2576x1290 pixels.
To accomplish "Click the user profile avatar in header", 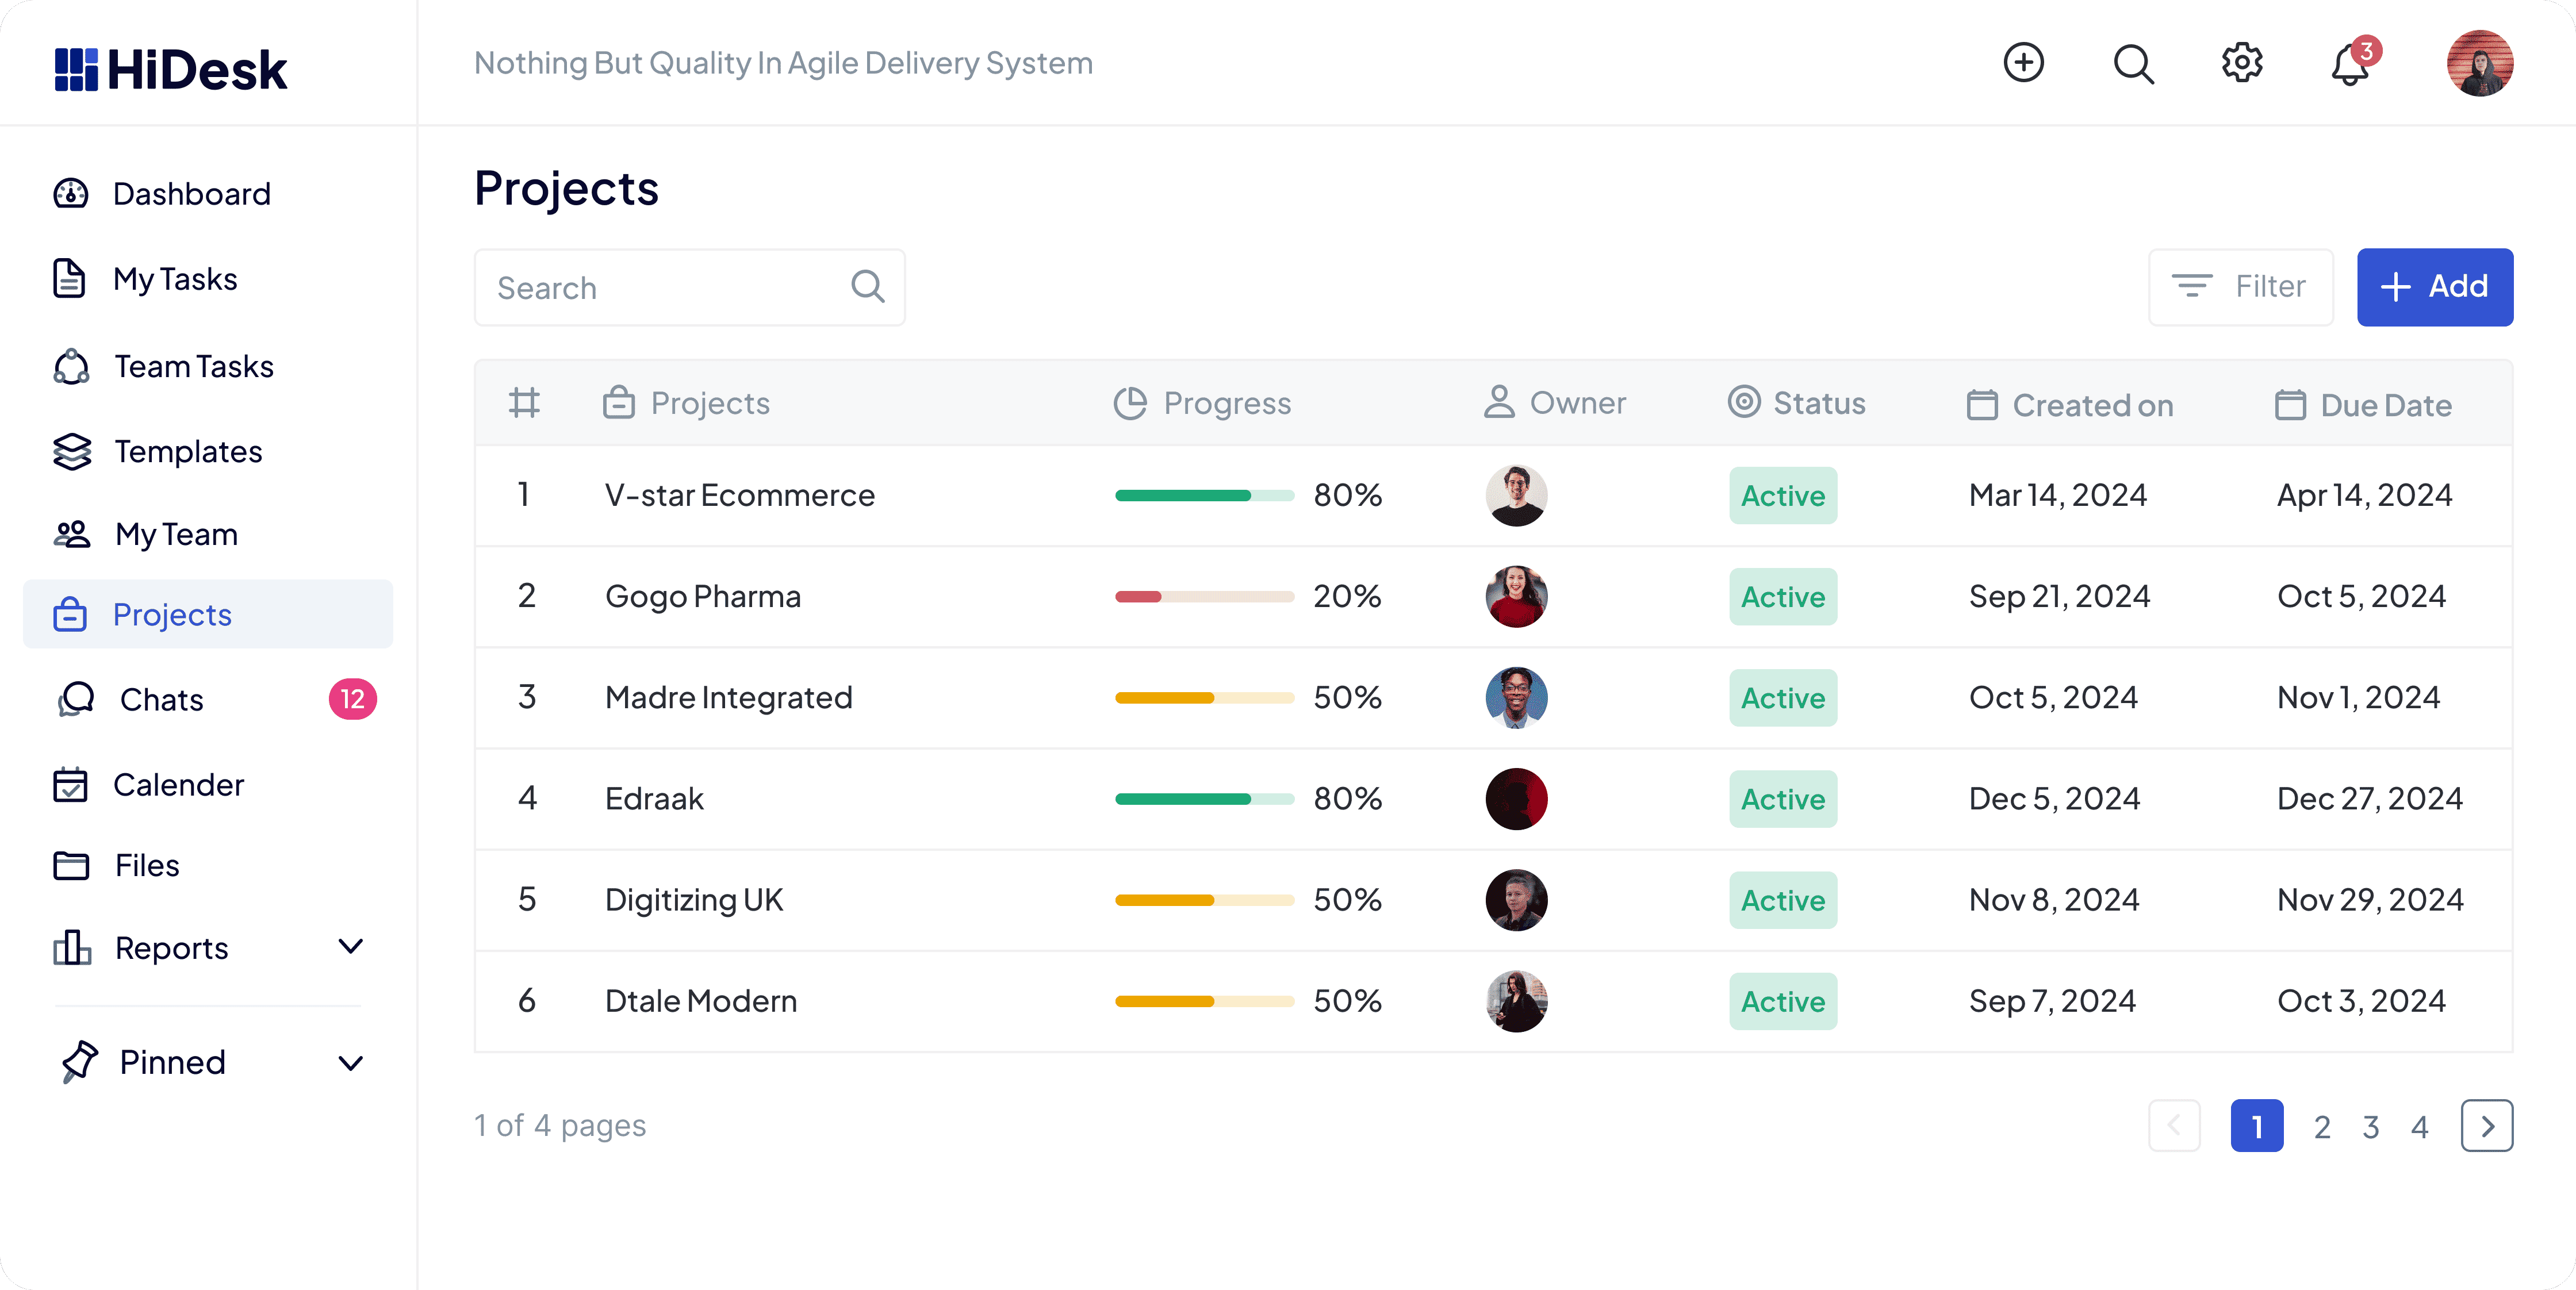I will [x=2479, y=63].
